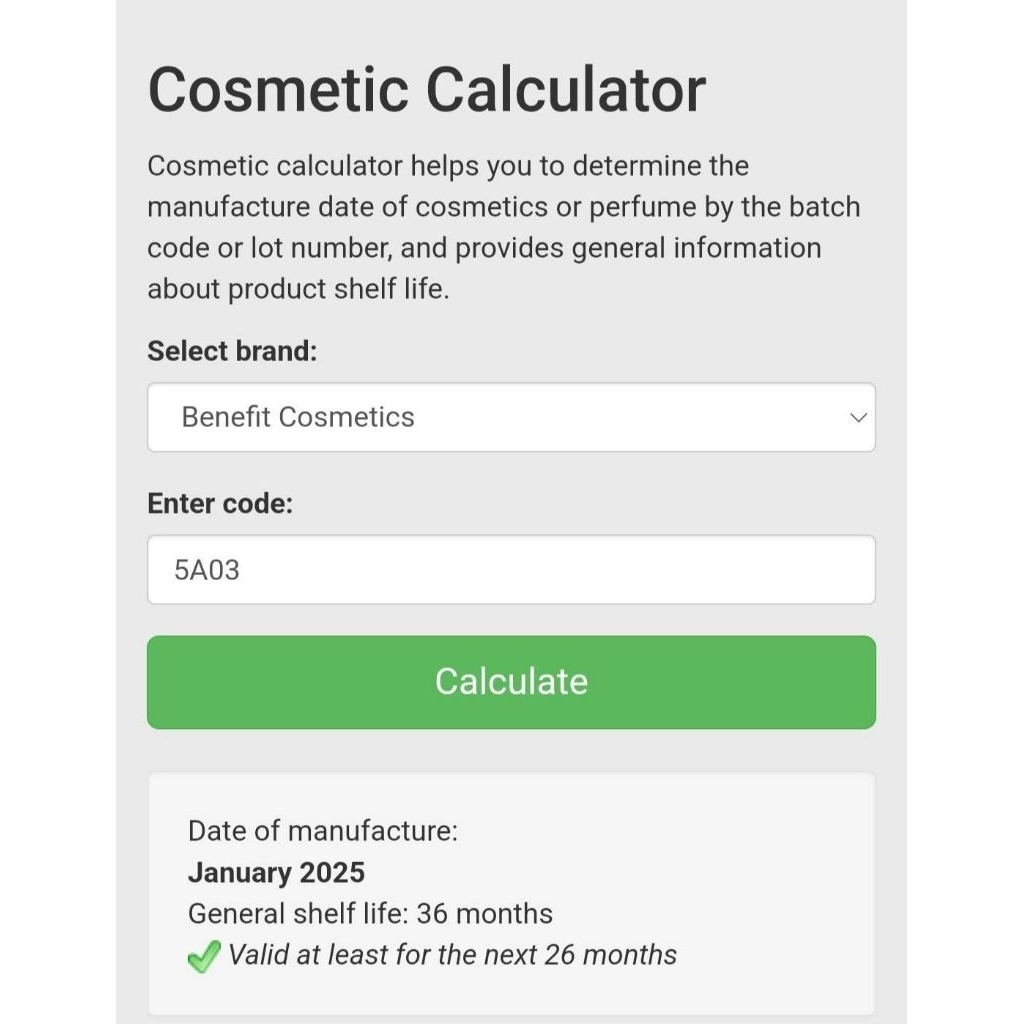Click description line "about product shelf life."
Screen dimensions: 1024x1024
(298, 289)
